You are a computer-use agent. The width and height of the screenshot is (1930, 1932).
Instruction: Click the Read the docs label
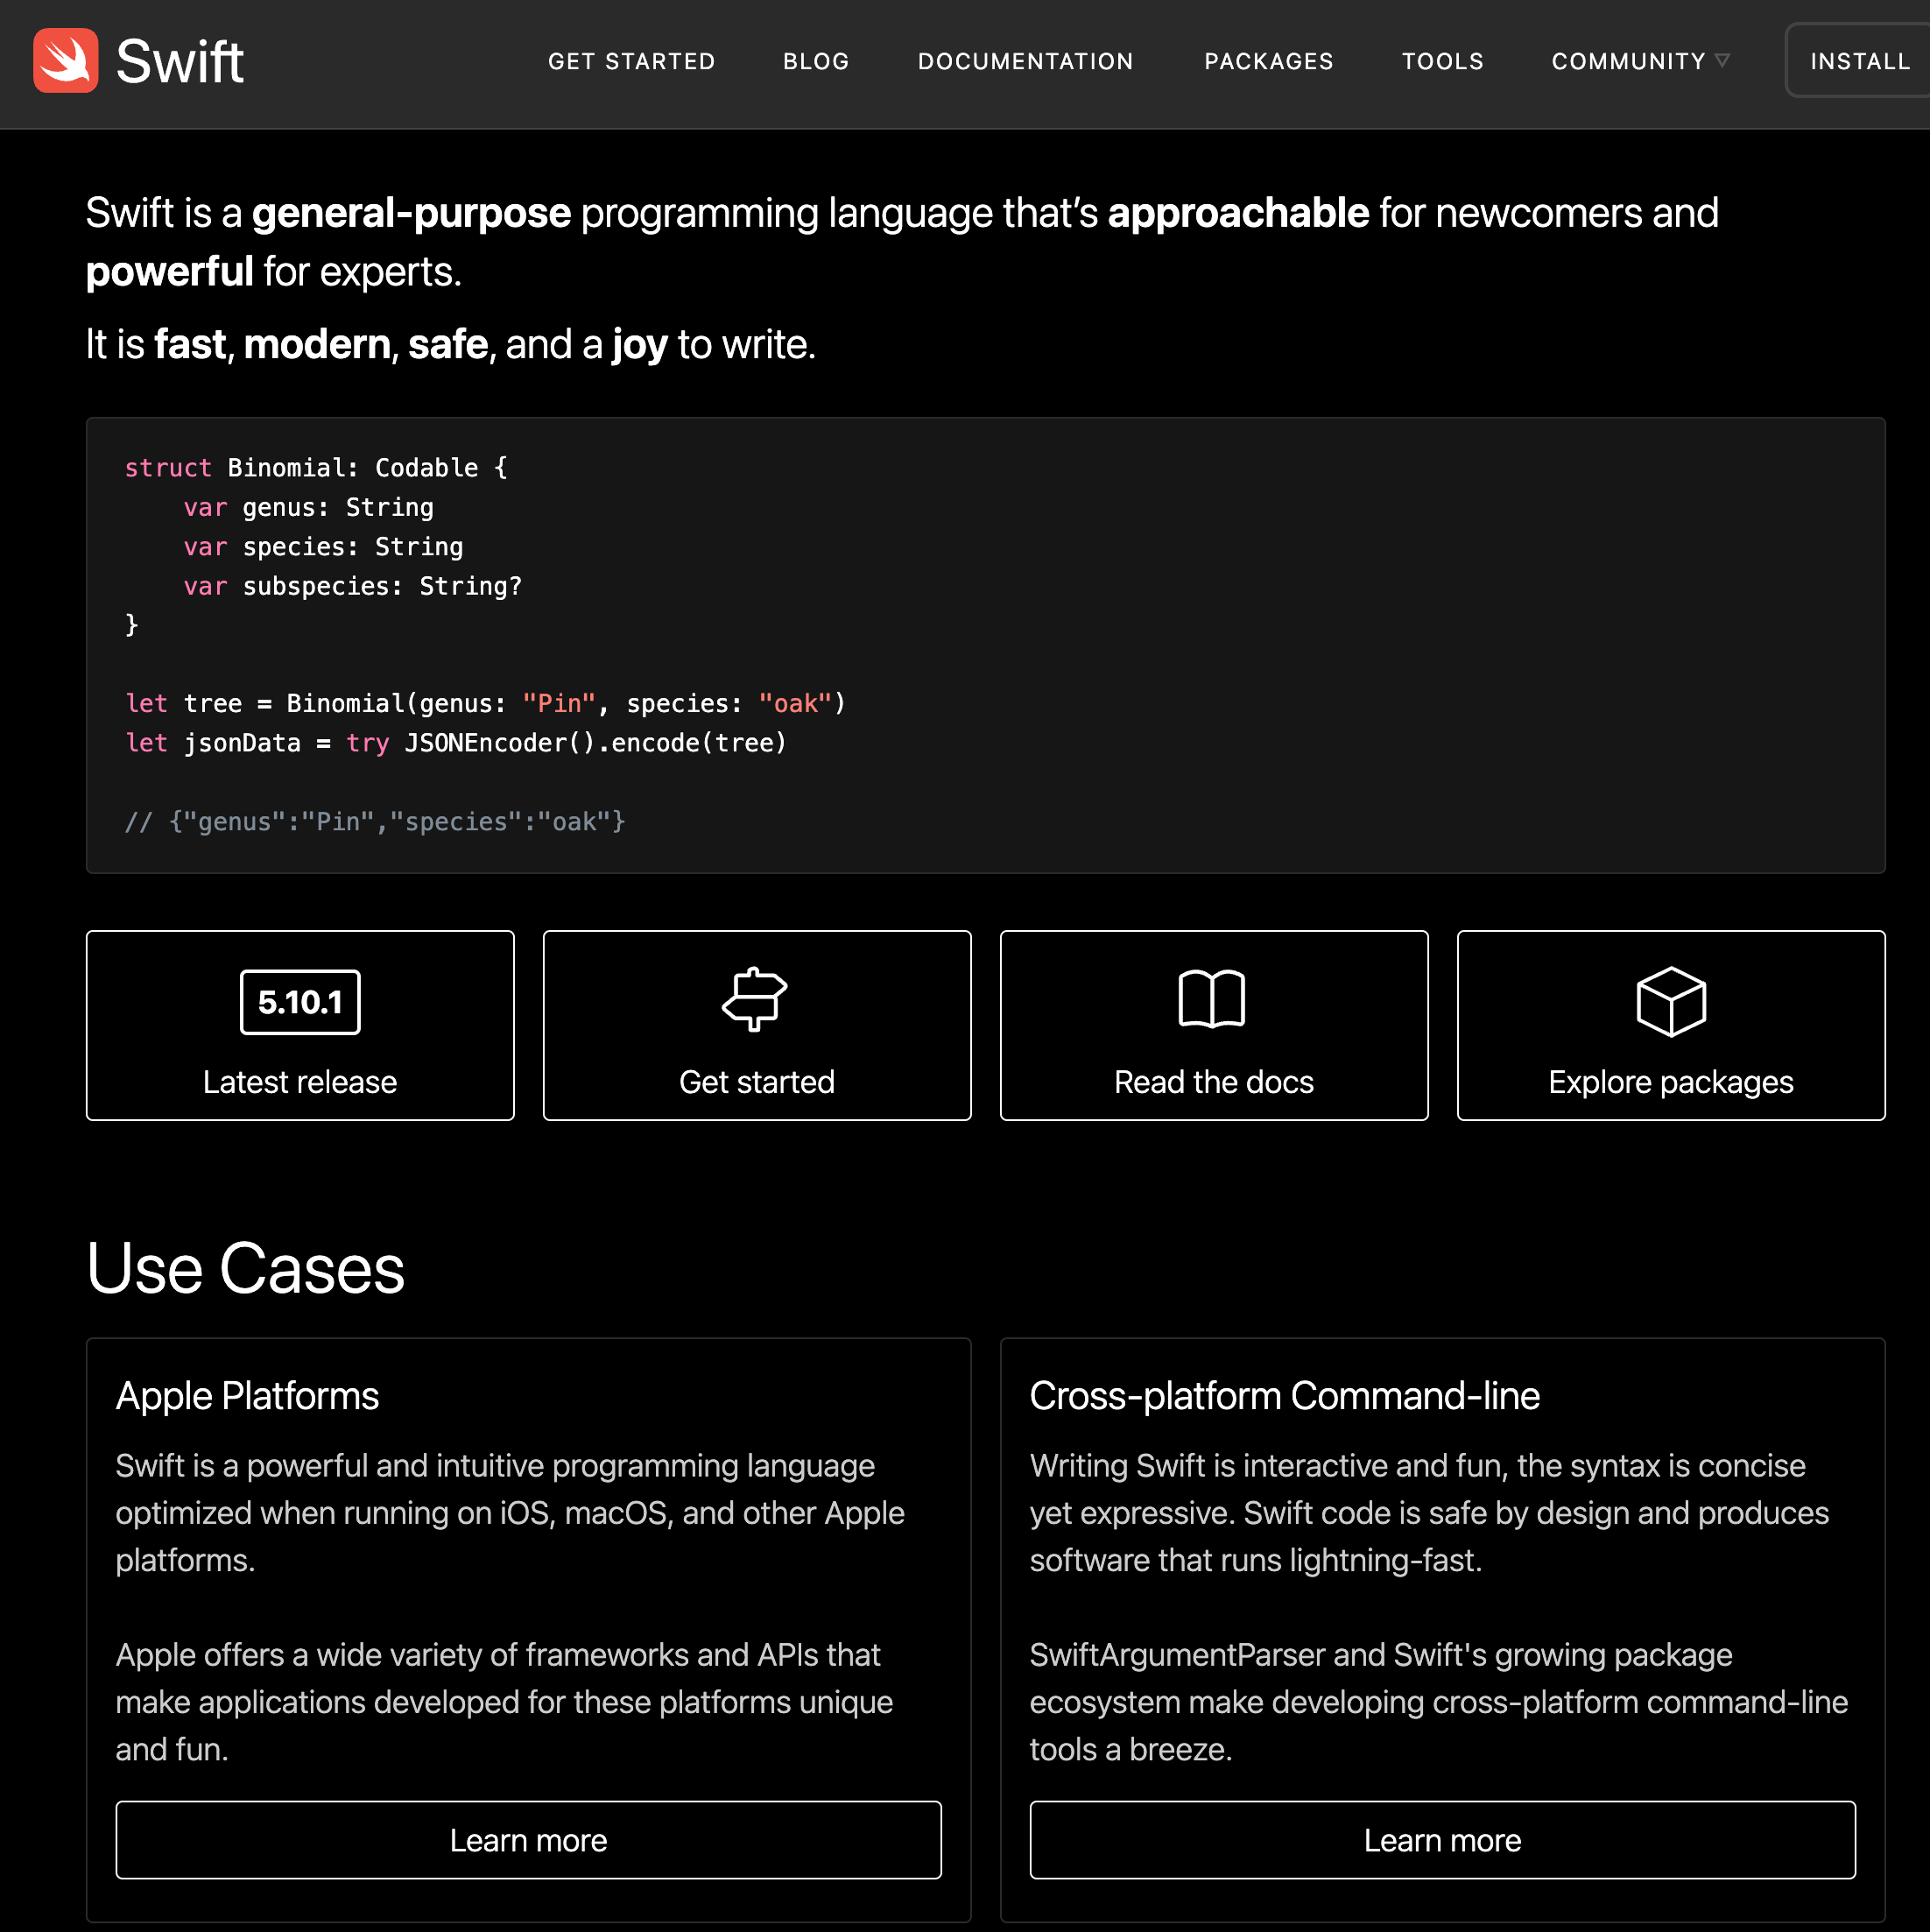point(1213,1082)
